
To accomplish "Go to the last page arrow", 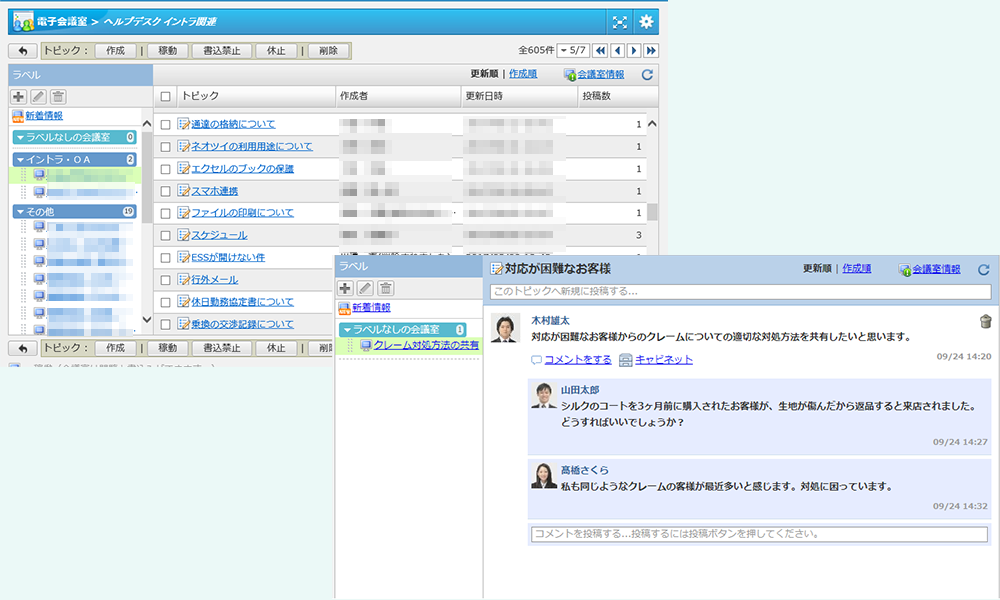I will click(x=652, y=50).
